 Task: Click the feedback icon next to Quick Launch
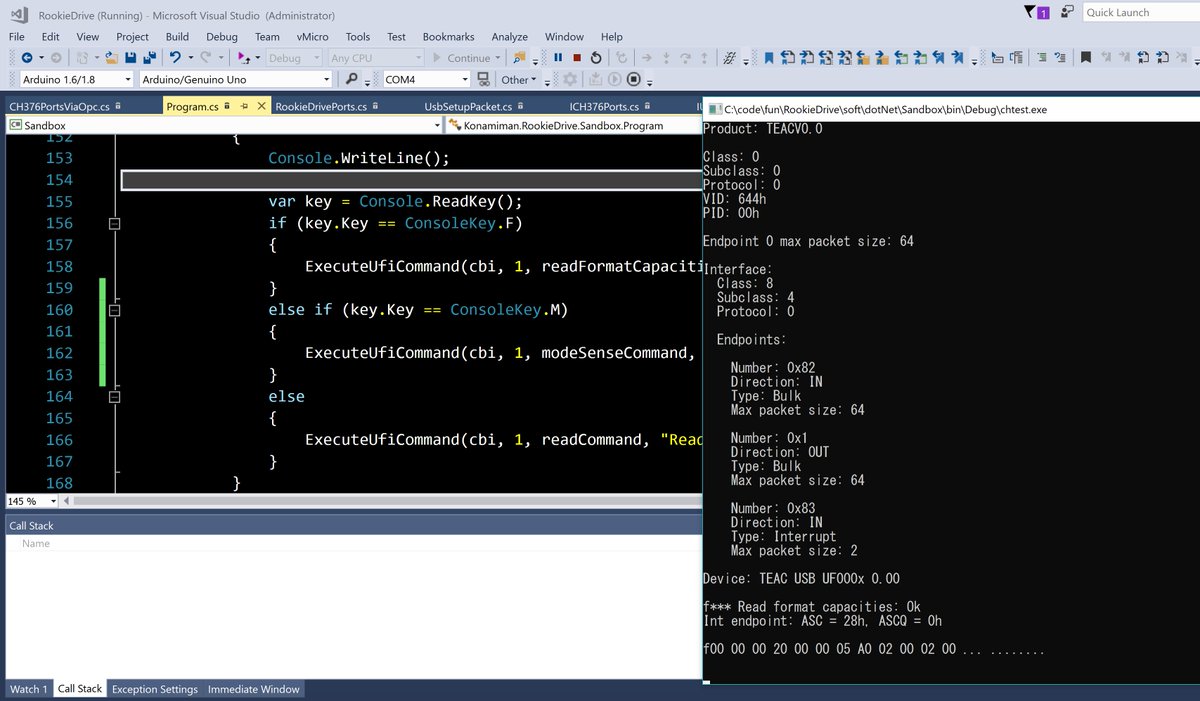pyautogui.click(x=1068, y=12)
